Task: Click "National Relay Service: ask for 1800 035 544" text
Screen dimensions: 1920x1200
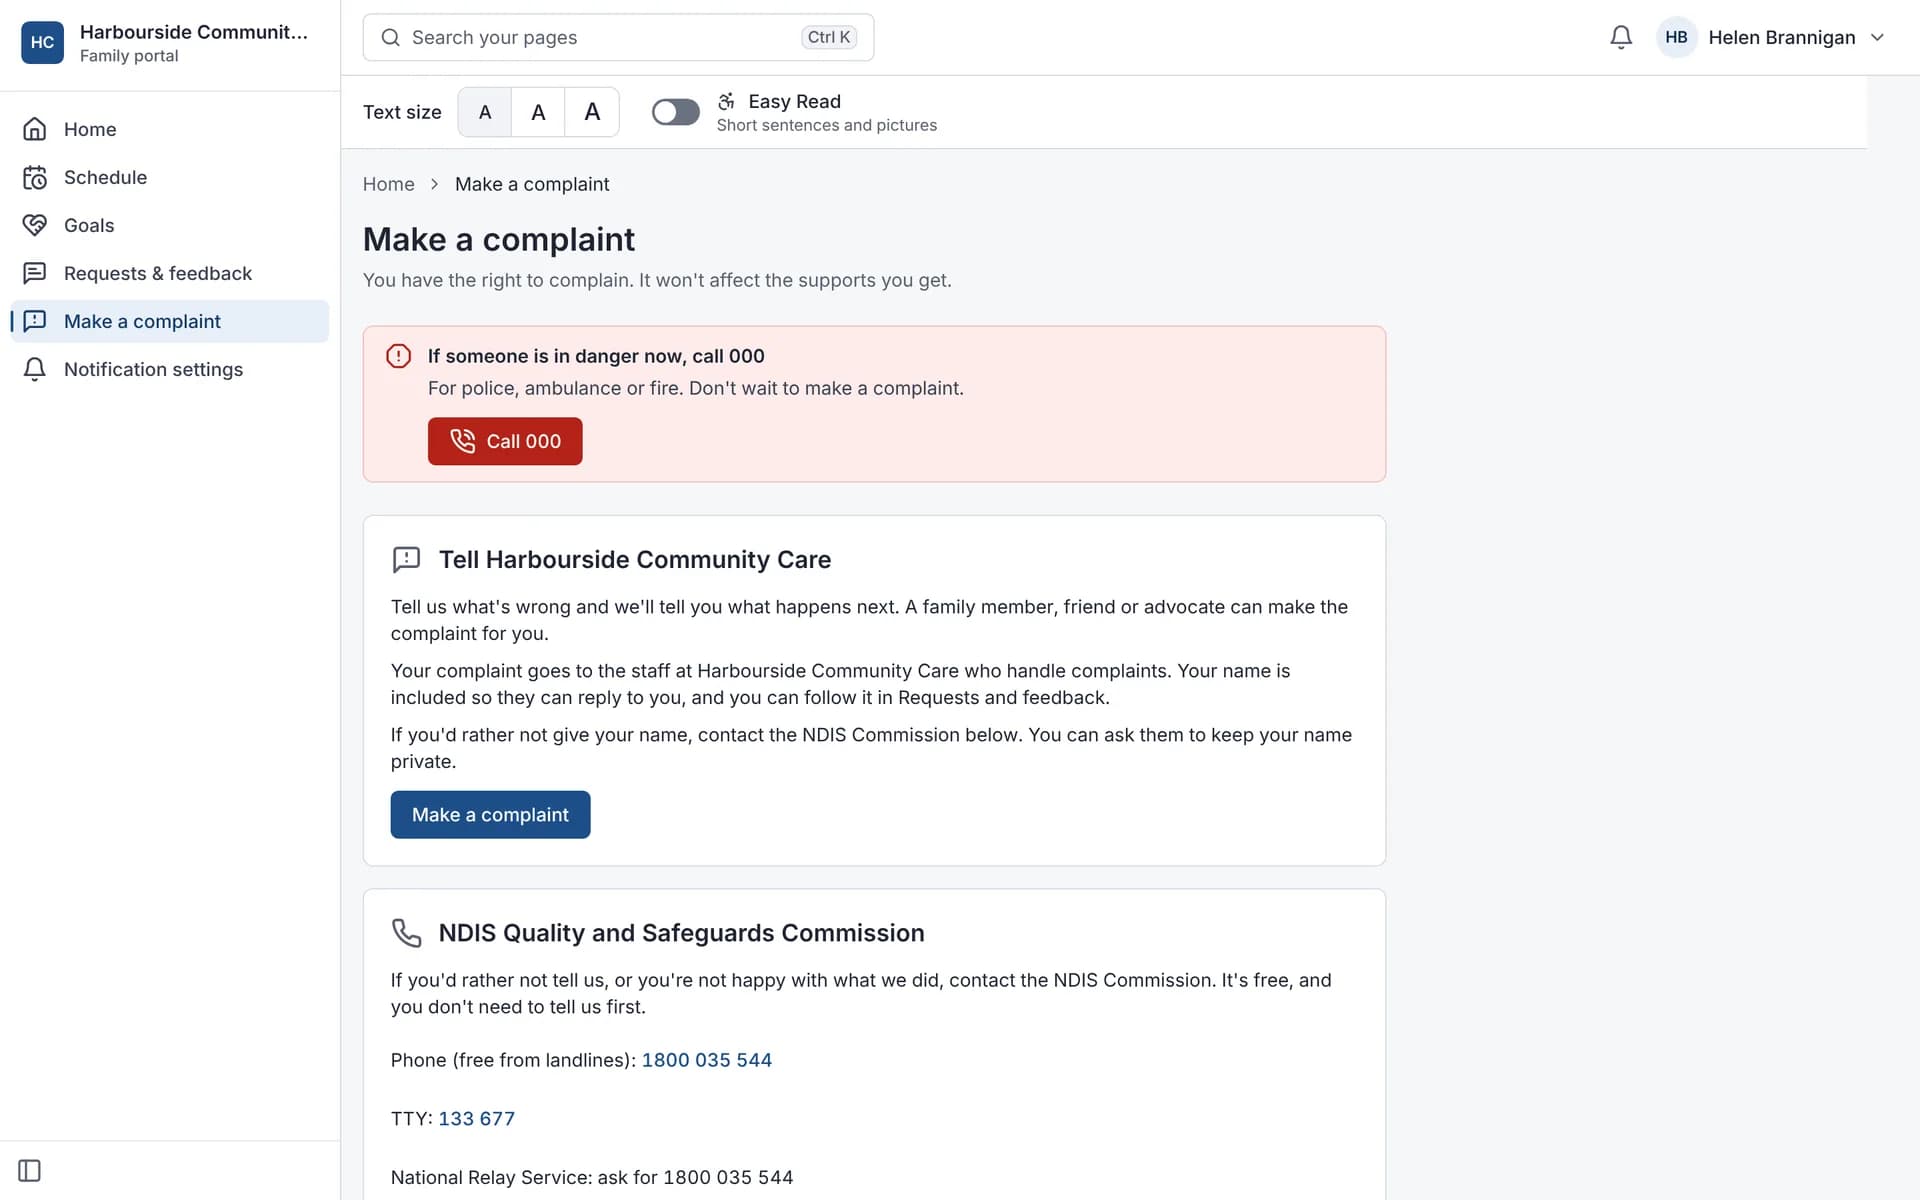Action: (592, 1177)
